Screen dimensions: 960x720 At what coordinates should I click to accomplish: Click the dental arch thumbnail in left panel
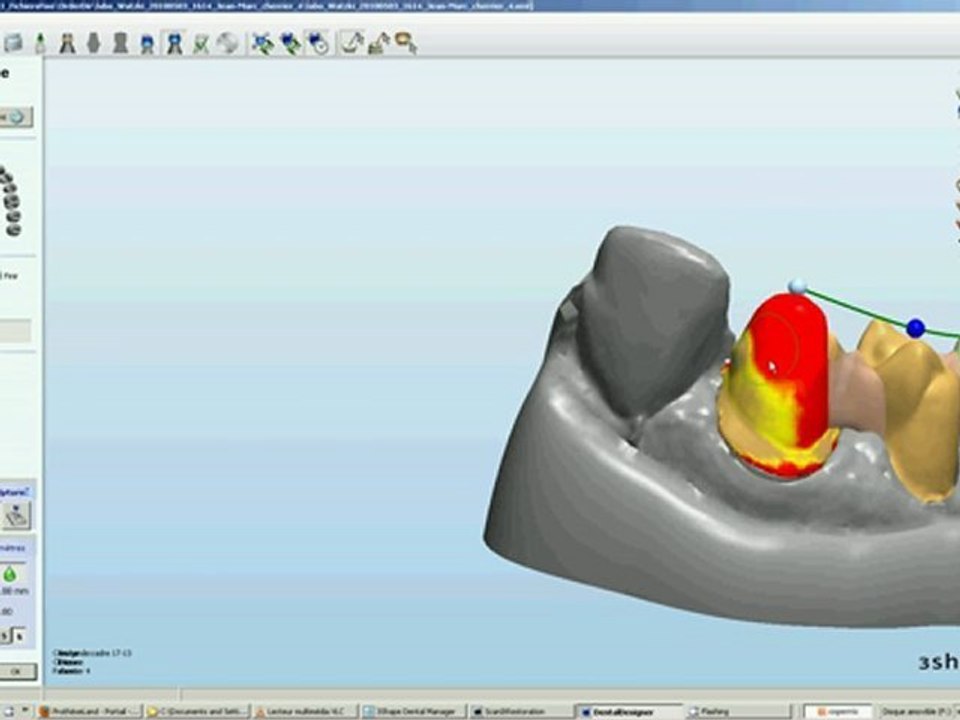[10, 201]
